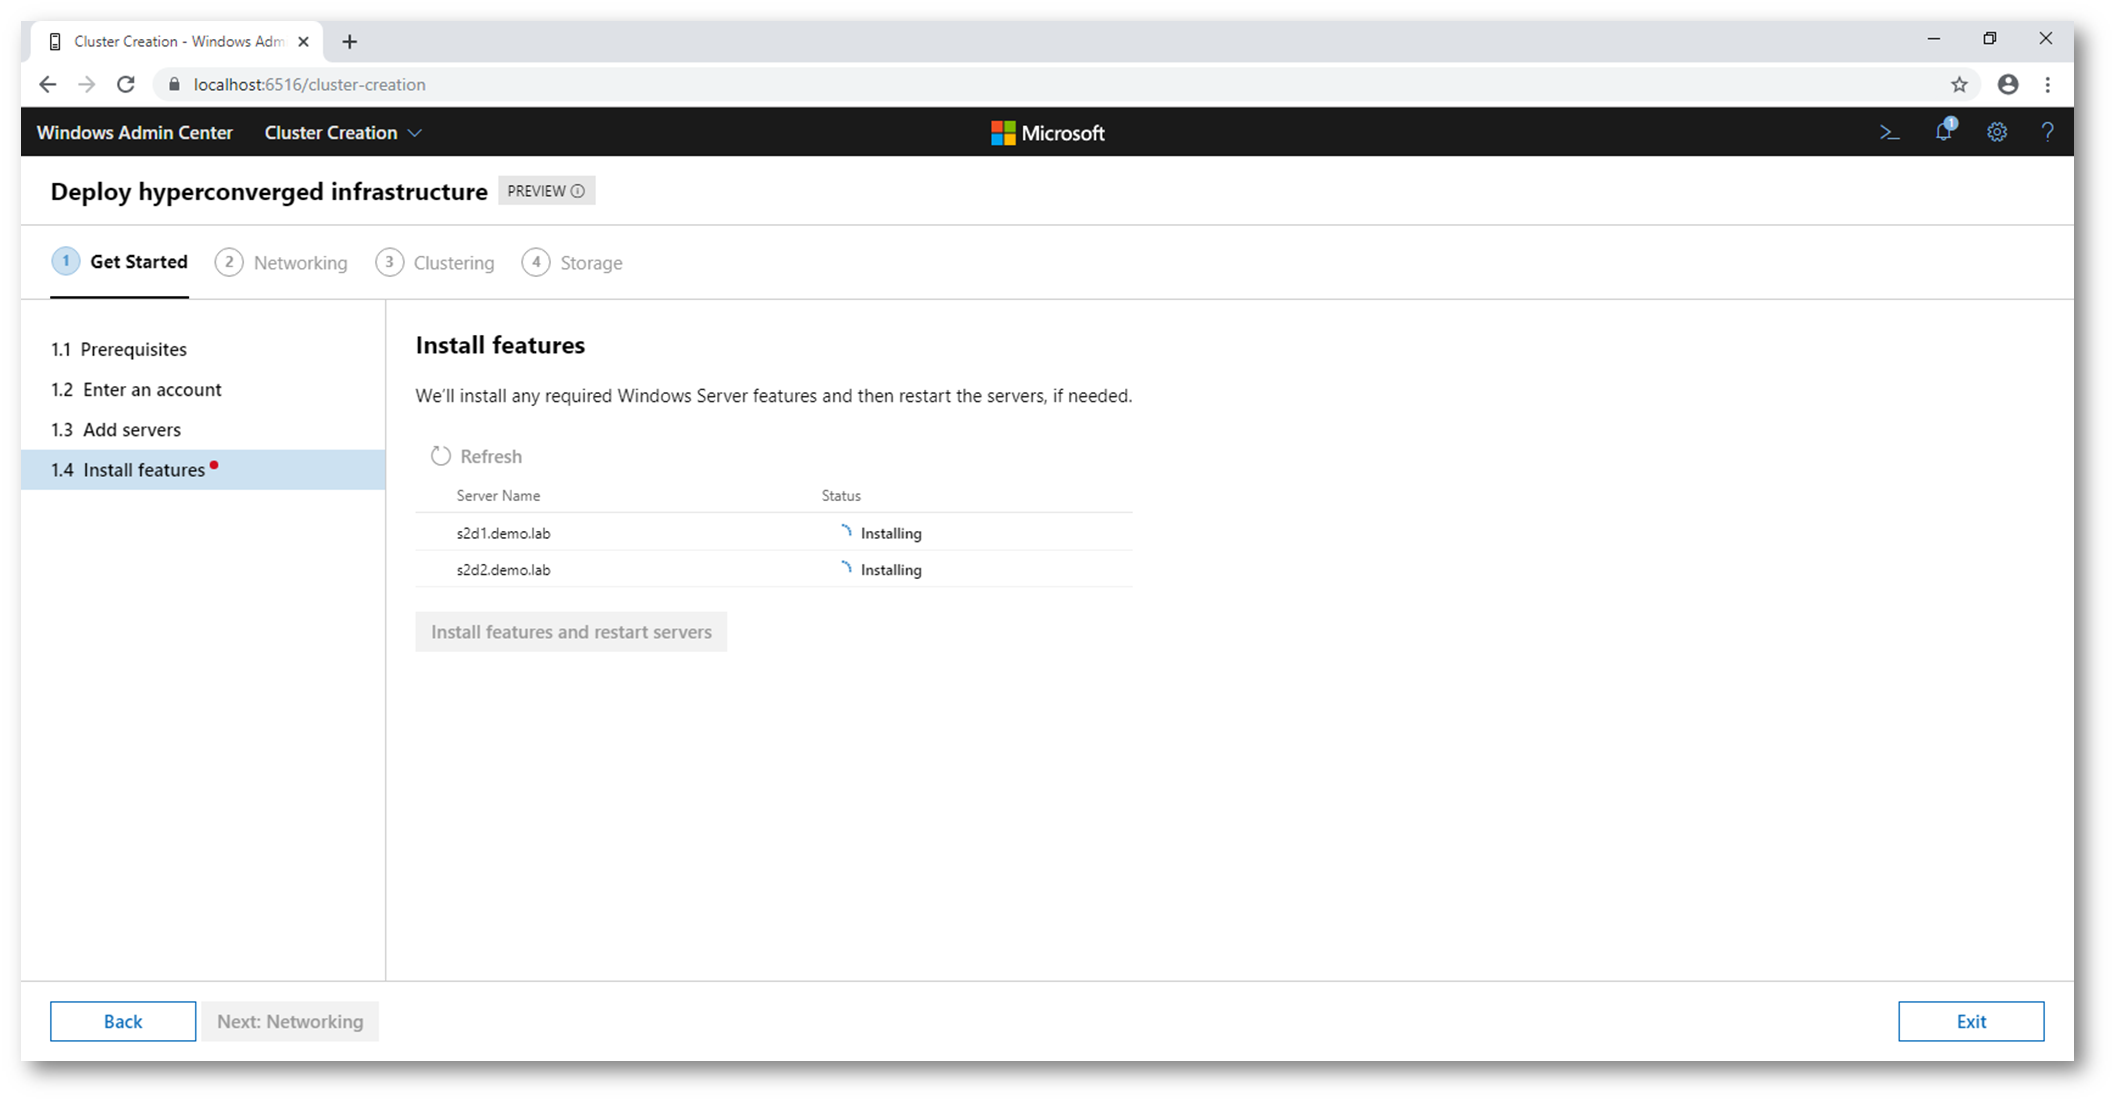Open step 1.4 Install features
The height and width of the screenshot is (1103, 2116).
click(x=203, y=469)
